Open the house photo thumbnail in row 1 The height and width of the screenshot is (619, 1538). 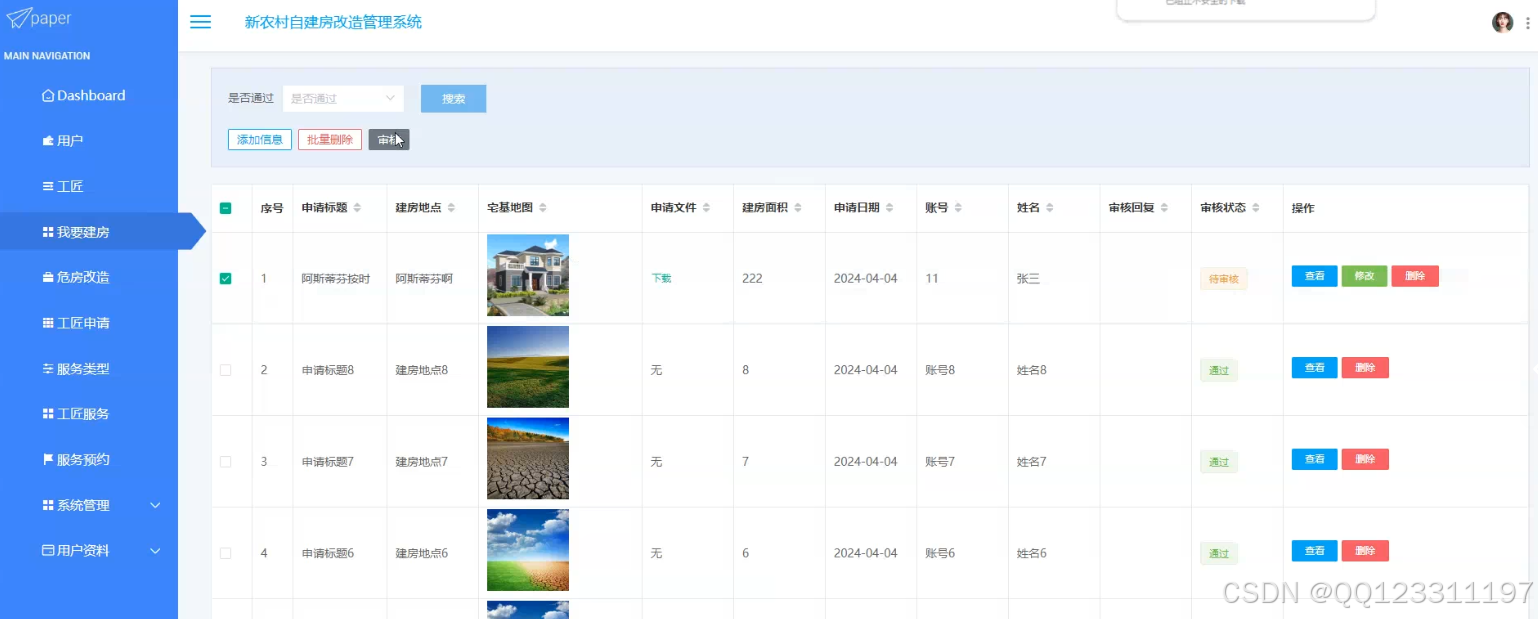pyautogui.click(x=528, y=275)
